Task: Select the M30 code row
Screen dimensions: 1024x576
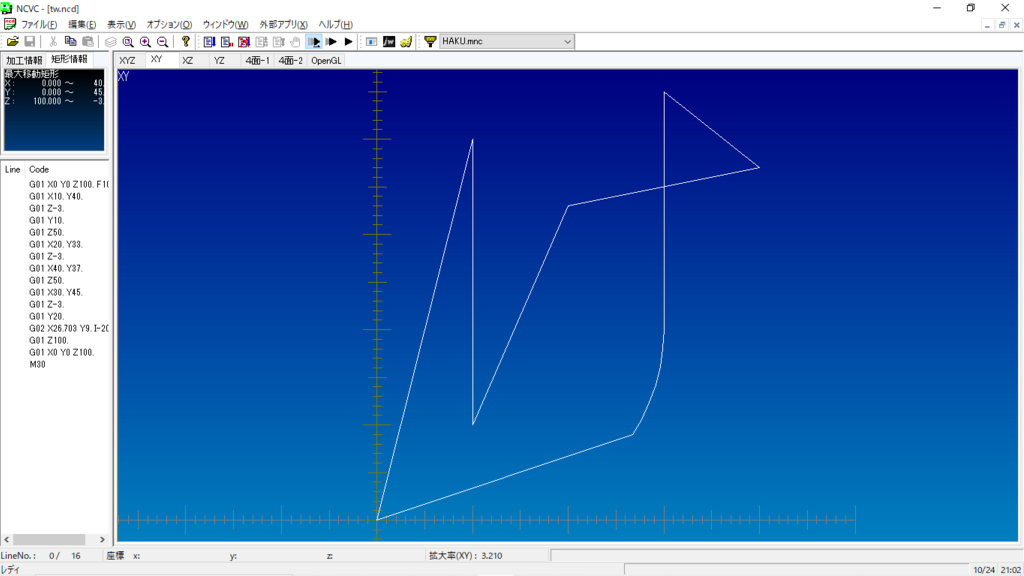Action: (37, 364)
